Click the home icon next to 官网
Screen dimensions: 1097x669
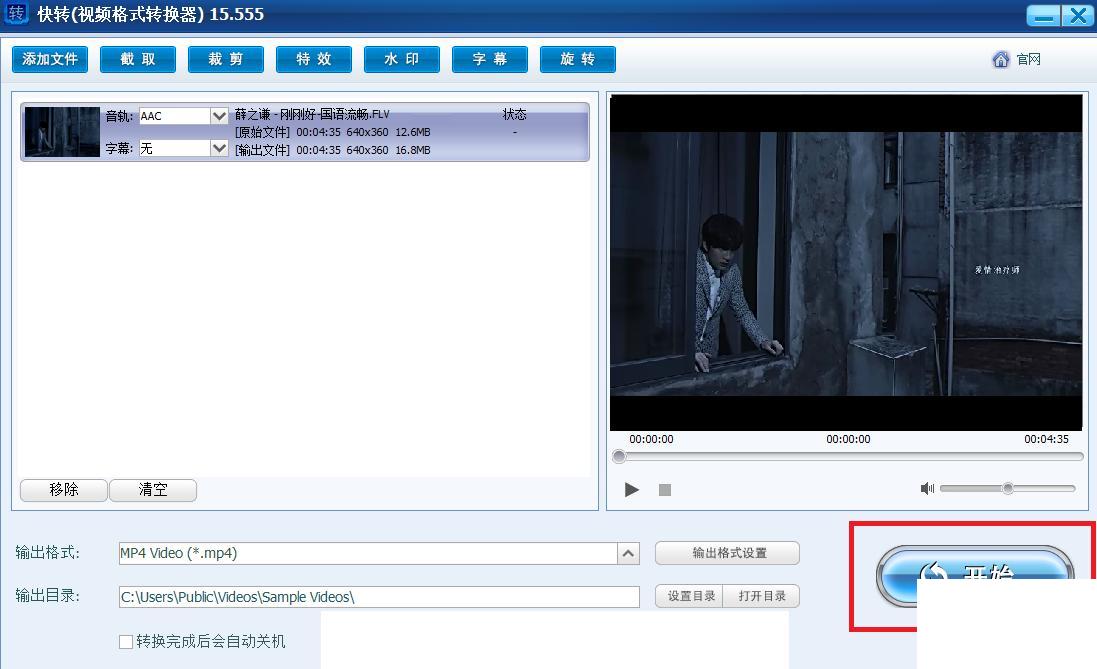point(1001,59)
